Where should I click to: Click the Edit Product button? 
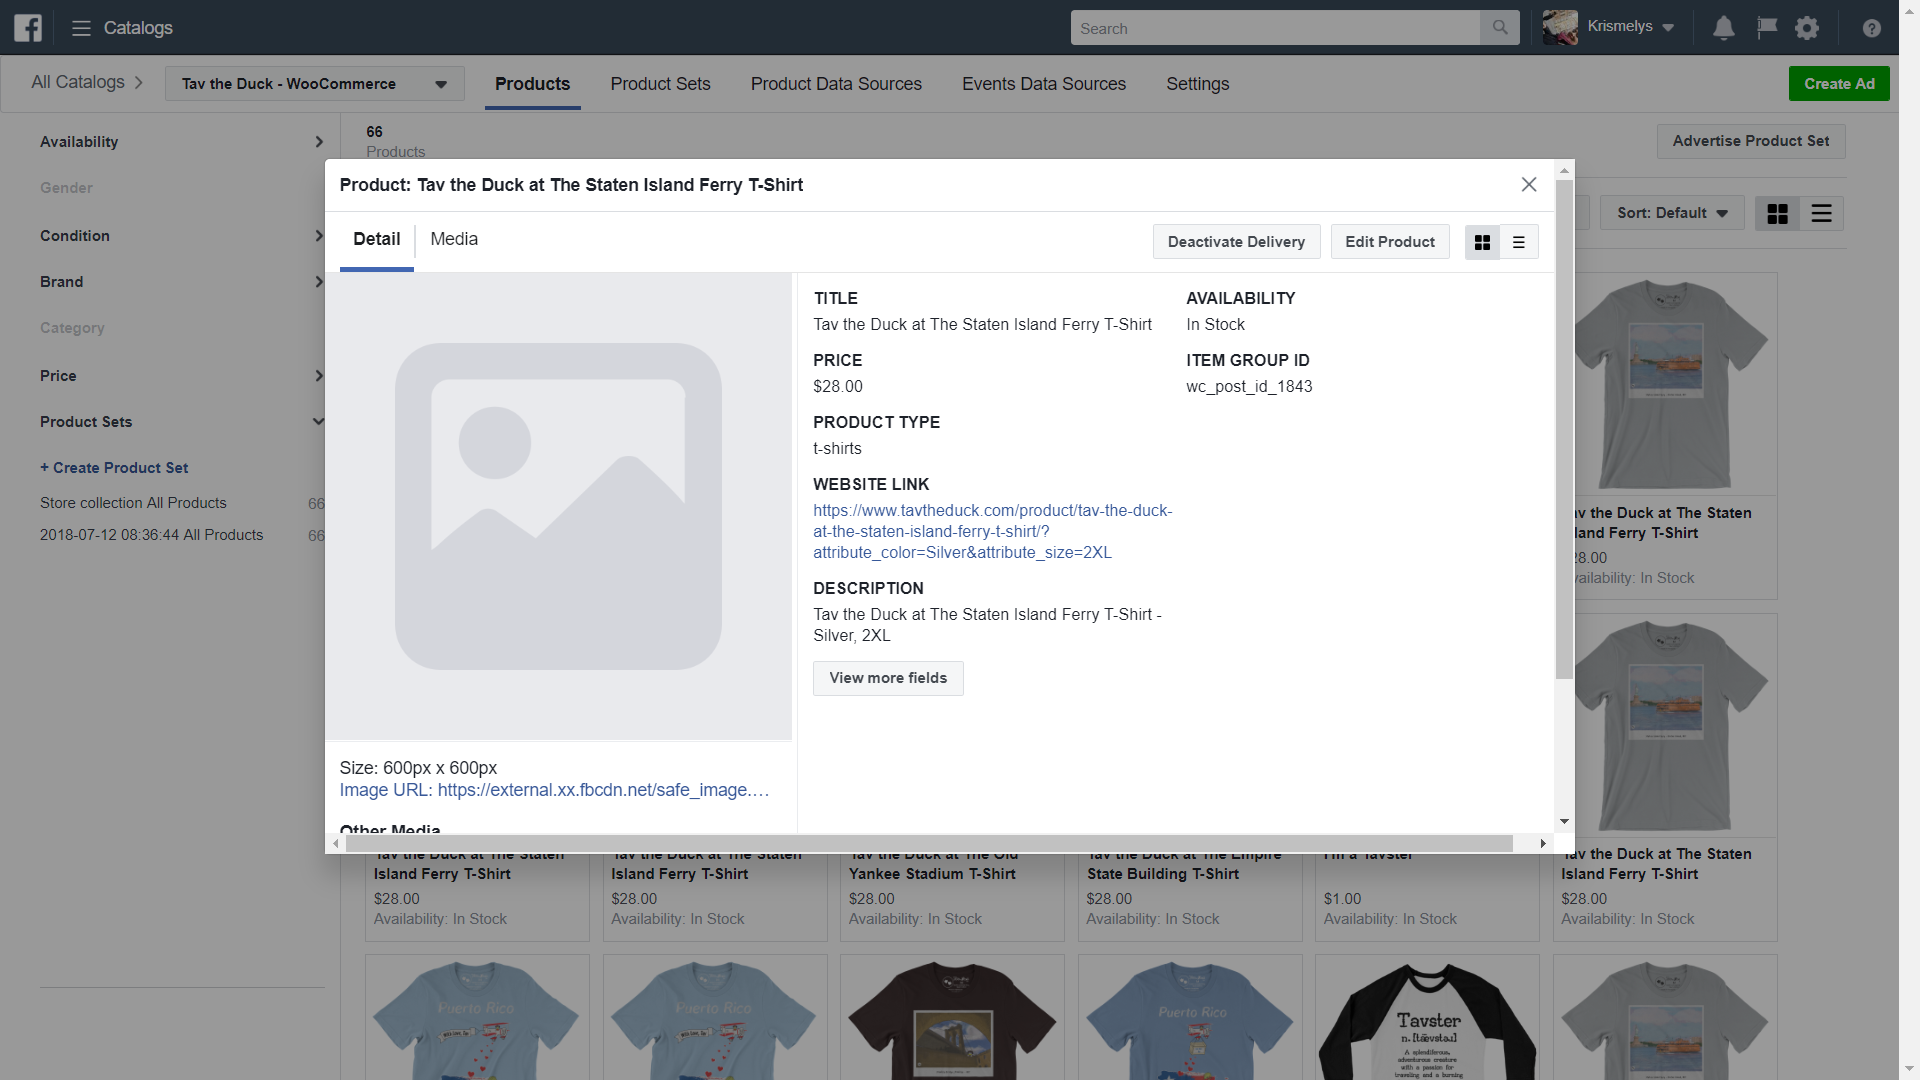click(x=1389, y=242)
